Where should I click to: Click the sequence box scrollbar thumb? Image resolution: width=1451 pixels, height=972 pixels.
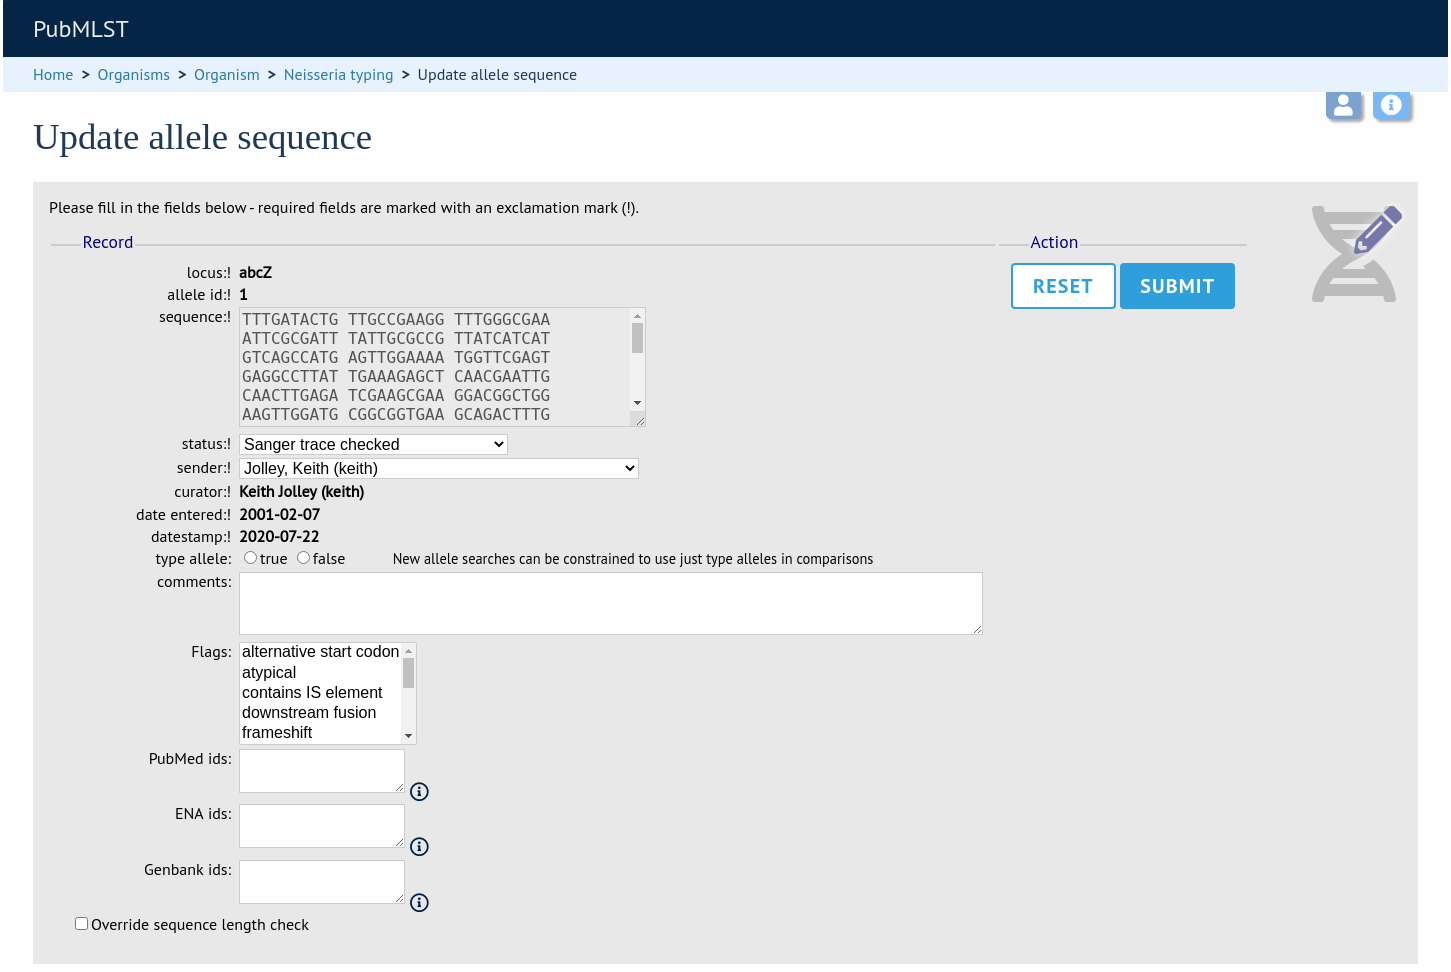pyautogui.click(x=637, y=338)
